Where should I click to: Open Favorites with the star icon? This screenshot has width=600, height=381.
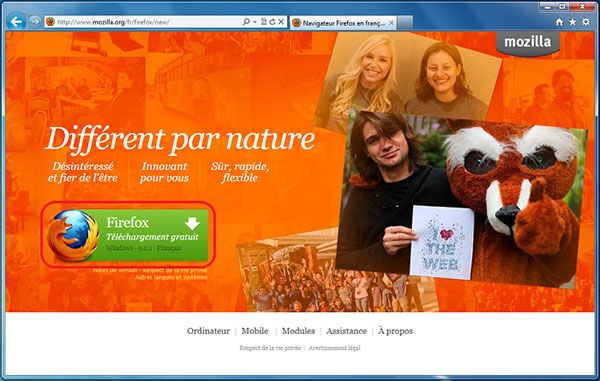572,22
